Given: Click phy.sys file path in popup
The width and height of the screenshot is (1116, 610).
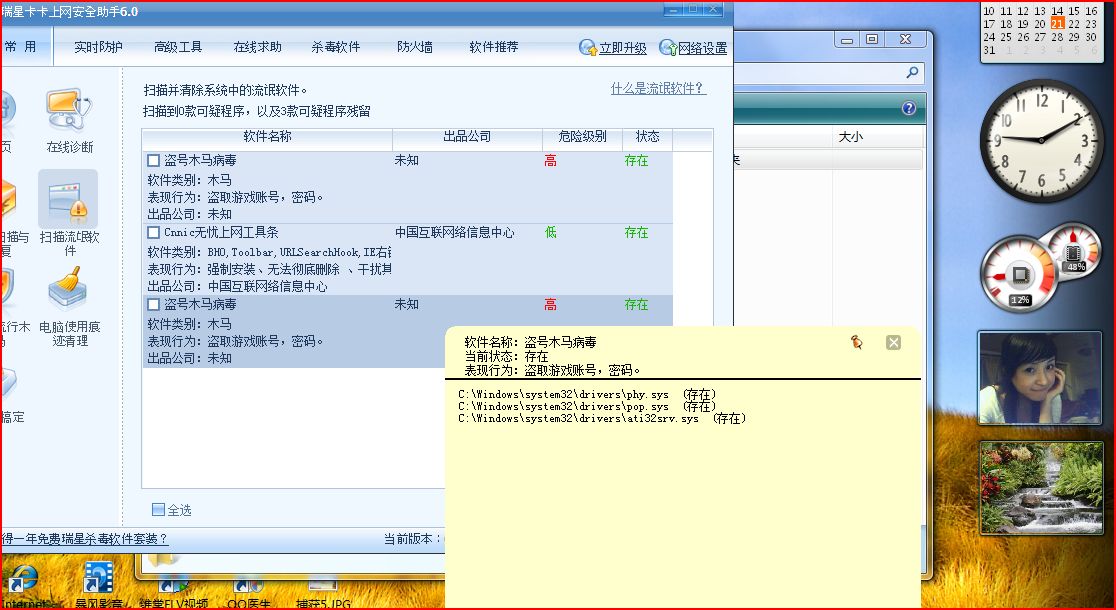Looking at the screenshot, I should (564, 394).
